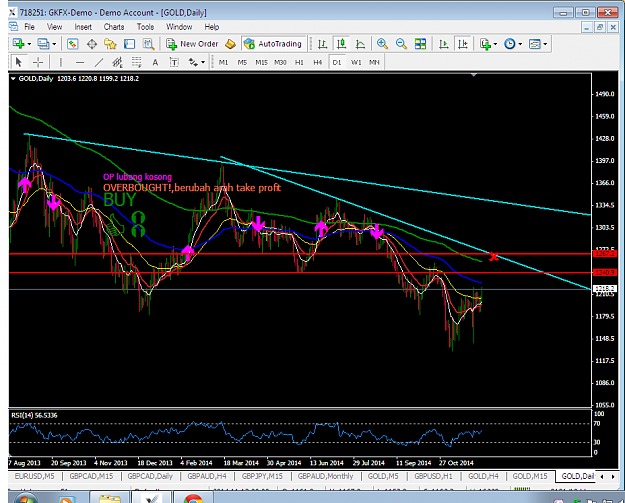The width and height of the screenshot is (625, 503).
Task: Toggle the Terminal panel icon
Action: (x=130, y=44)
